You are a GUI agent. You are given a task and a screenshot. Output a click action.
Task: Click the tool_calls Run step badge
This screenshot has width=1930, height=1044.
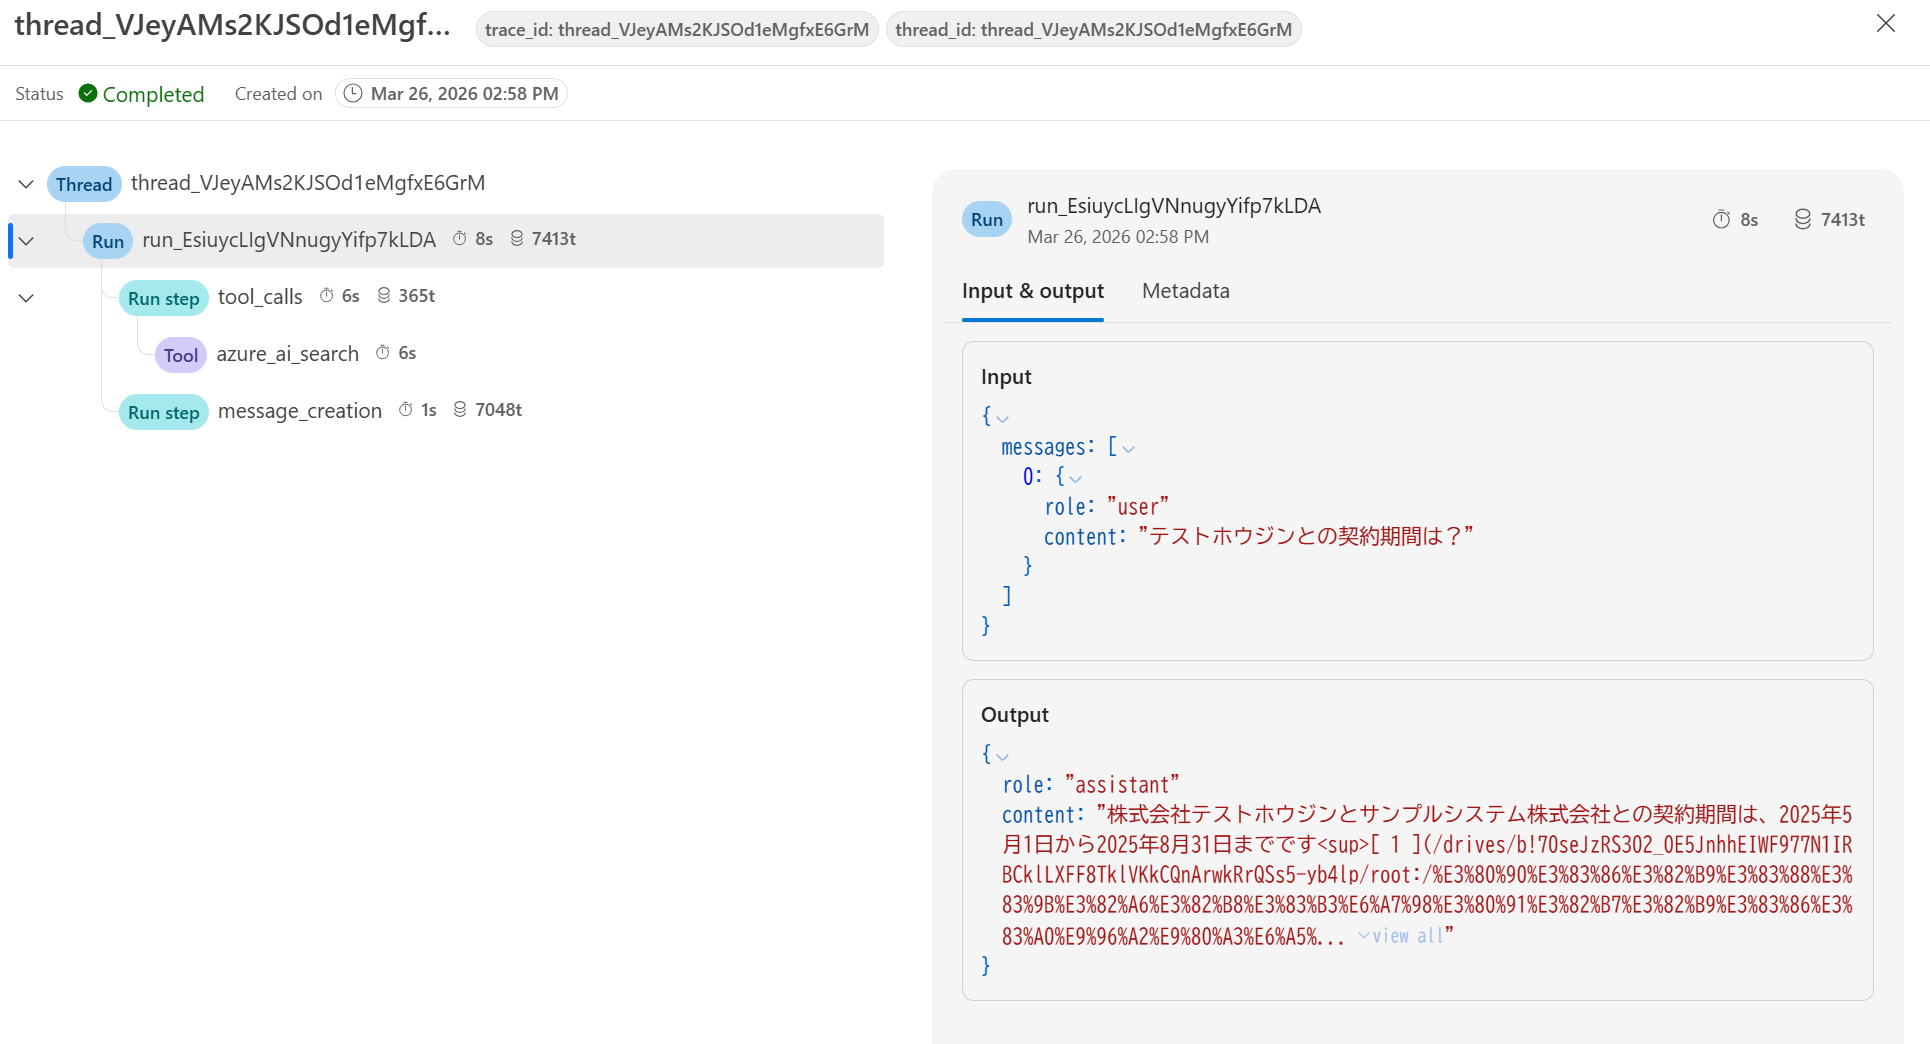click(x=164, y=298)
